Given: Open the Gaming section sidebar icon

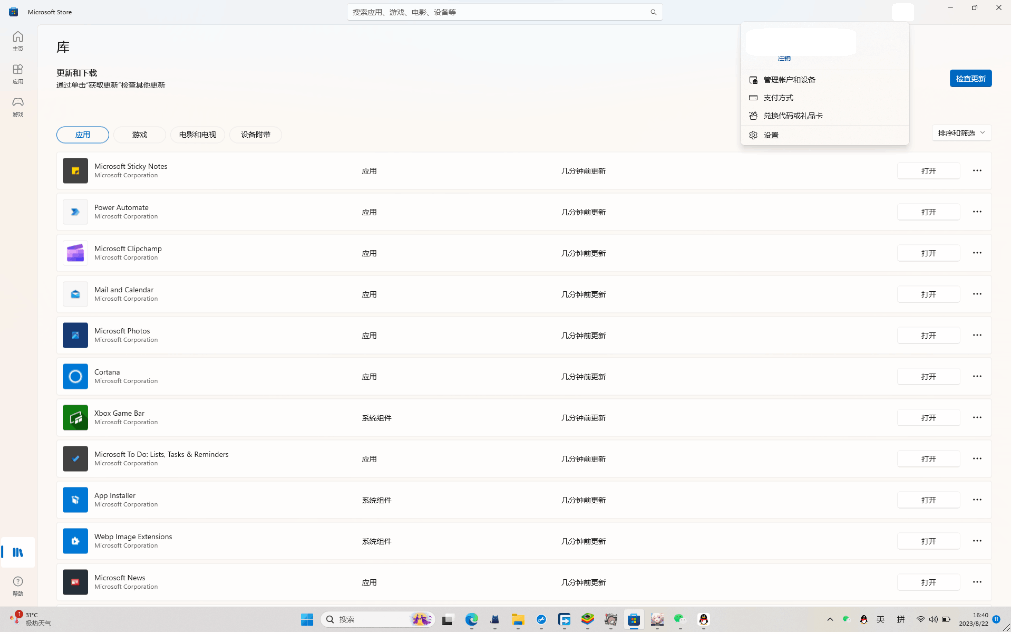Looking at the screenshot, I should click(x=17, y=107).
